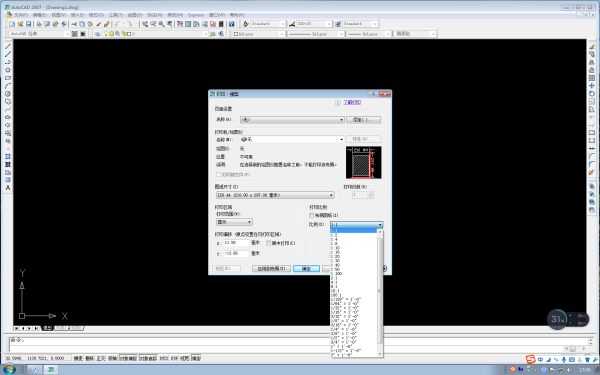Open the paper size dropdown
The height and width of the screenshot is (375, 600).
pyautogui.click(x=275, y=195)
